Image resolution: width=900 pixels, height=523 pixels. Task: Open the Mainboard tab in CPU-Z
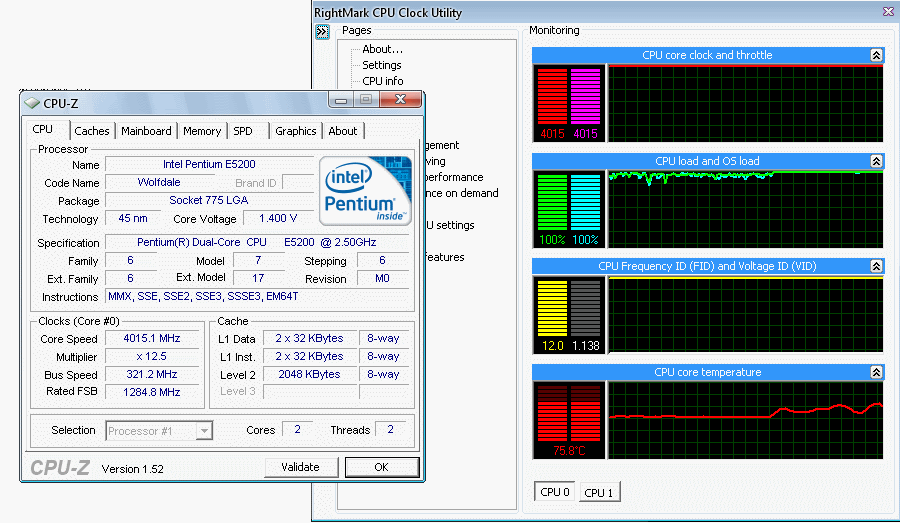coord(146,131)
